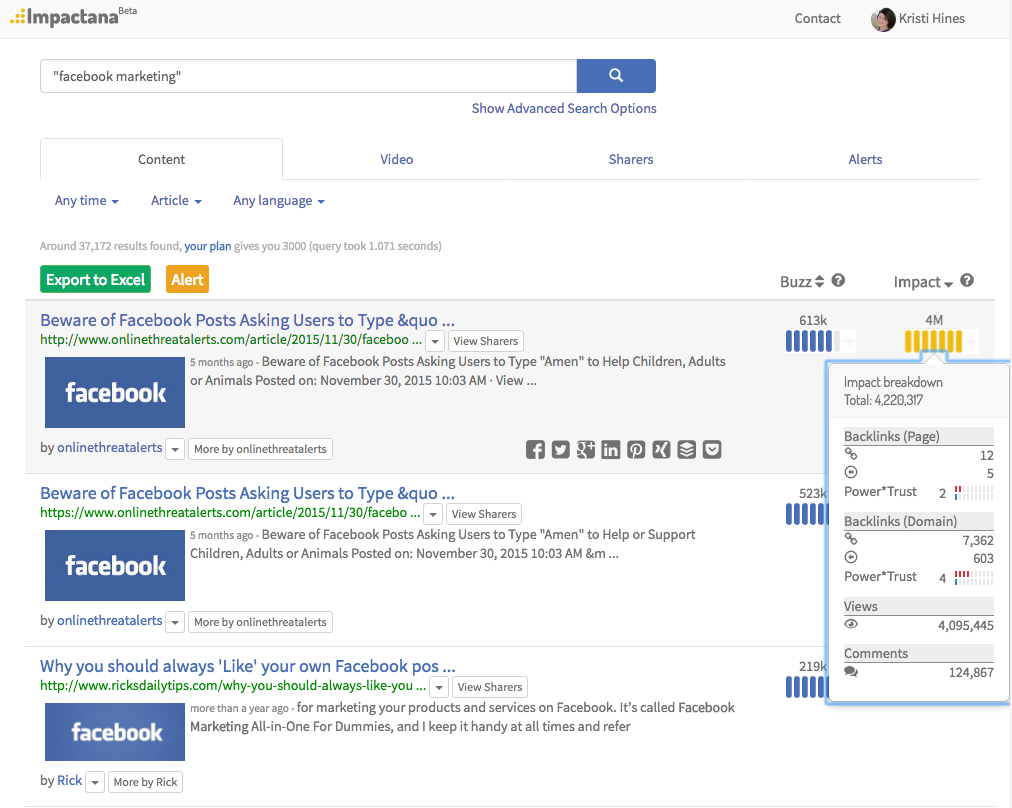Save first result to Buffer
The width and height of the screenshot is (1012, 808).
tap(687, 449)
